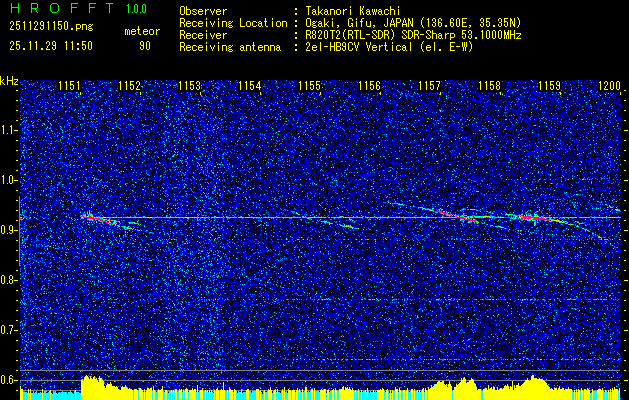Click the 1159 time axis marker
The image size is (629, 400).
tap(550, 86)
